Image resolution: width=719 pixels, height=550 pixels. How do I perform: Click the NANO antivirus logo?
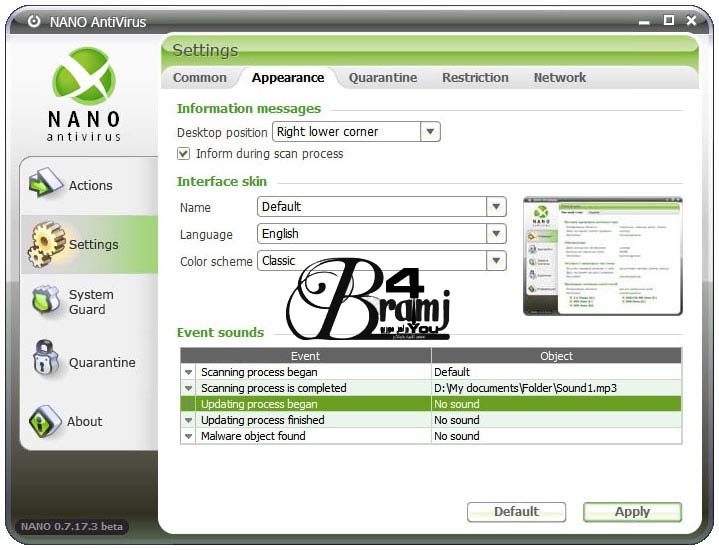point(83,95)
